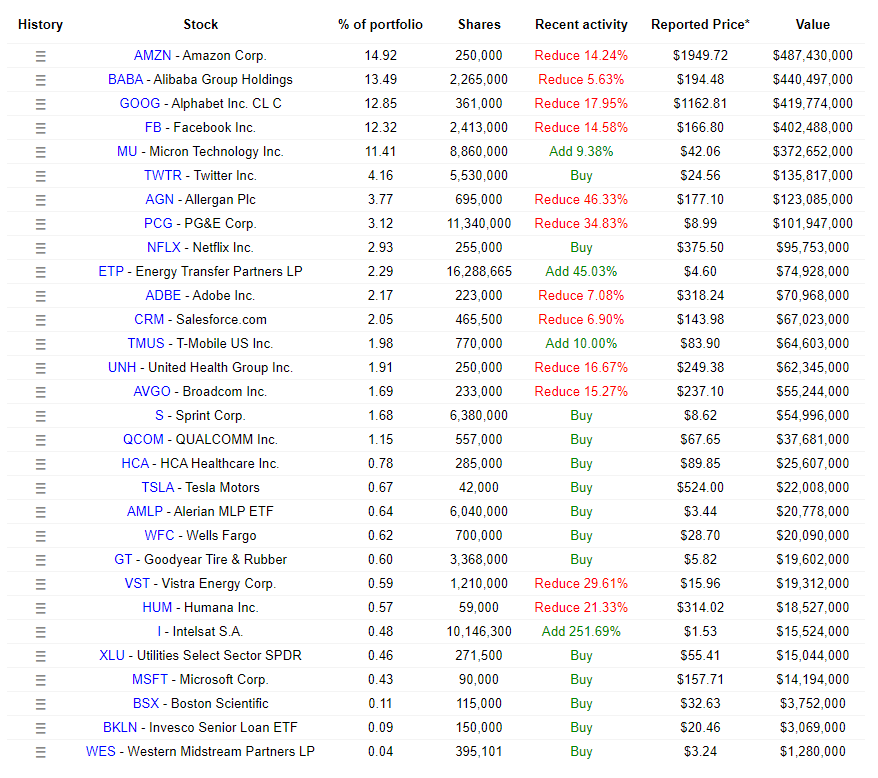Follow the TSLA ticker link
878x778 pixels.
[x=157, y=488]
